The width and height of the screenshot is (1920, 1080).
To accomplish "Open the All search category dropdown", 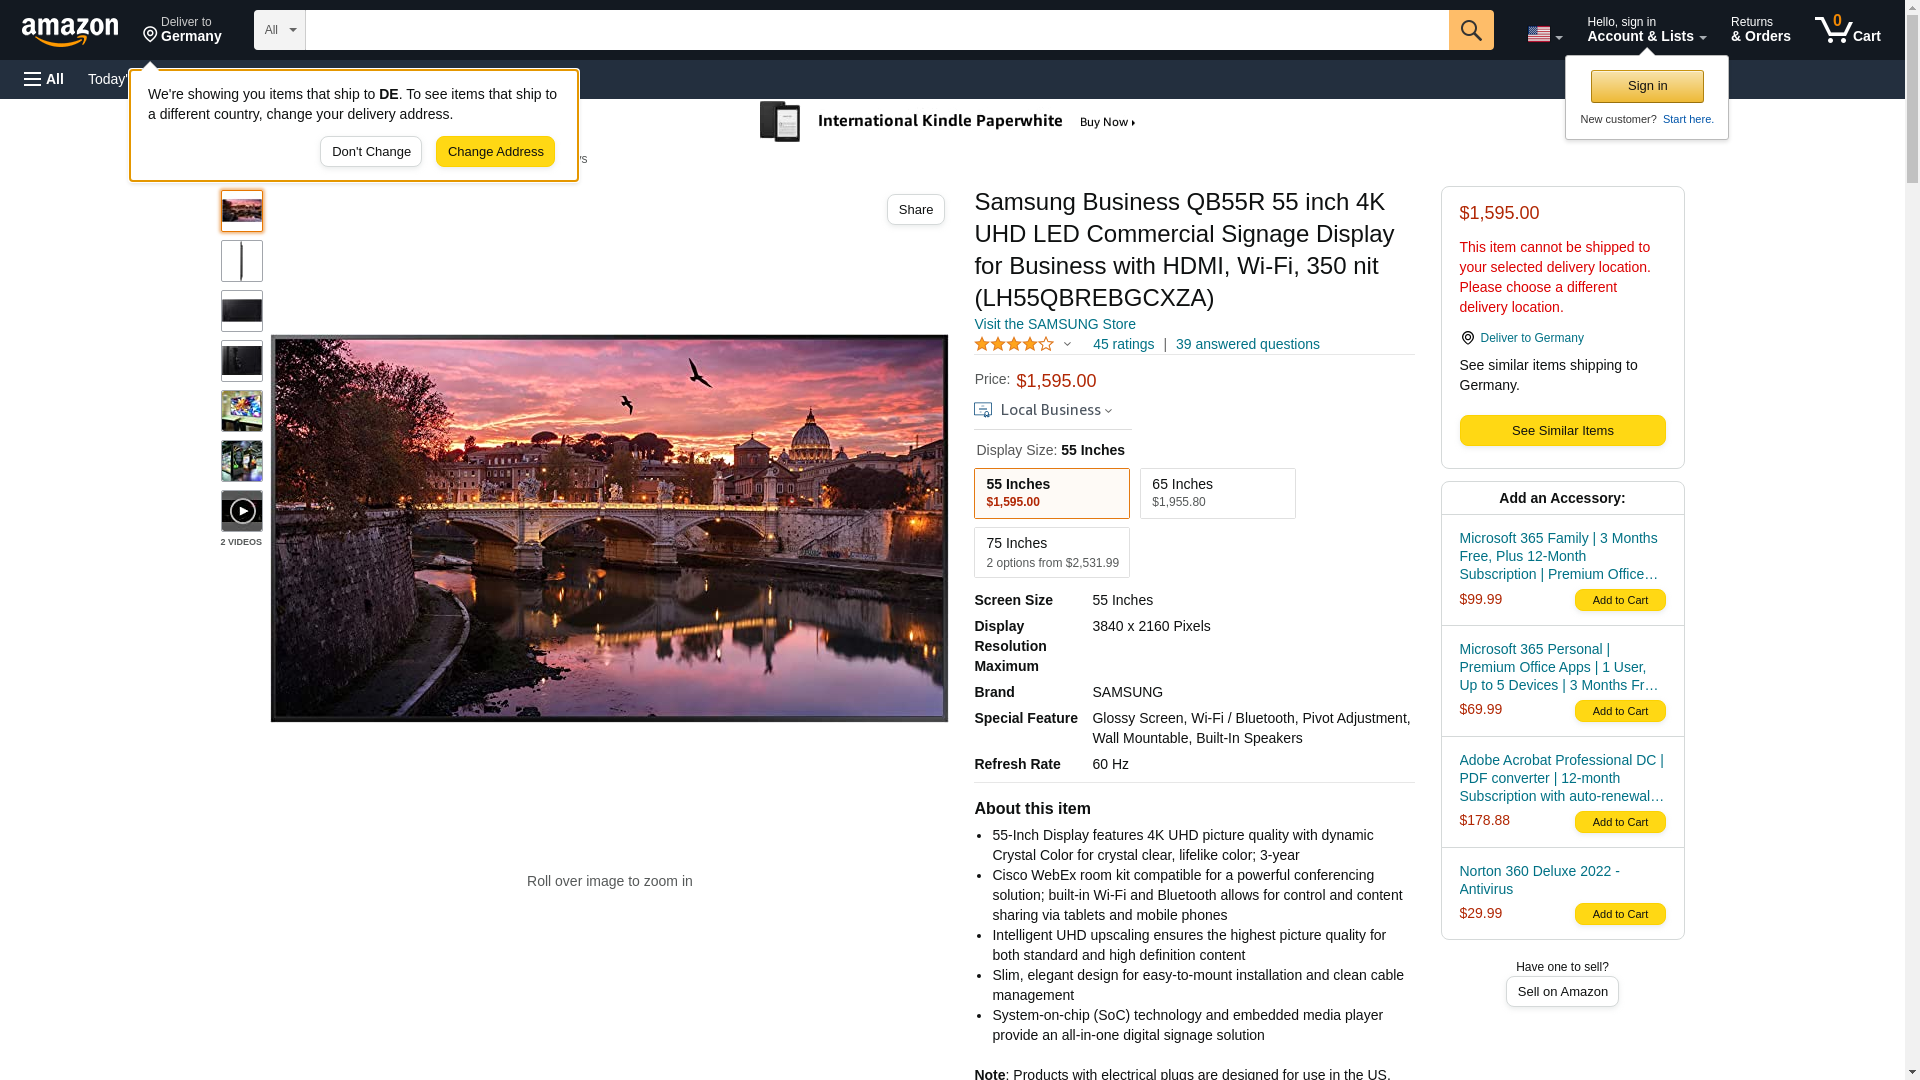I will click(x=279, y=30).
